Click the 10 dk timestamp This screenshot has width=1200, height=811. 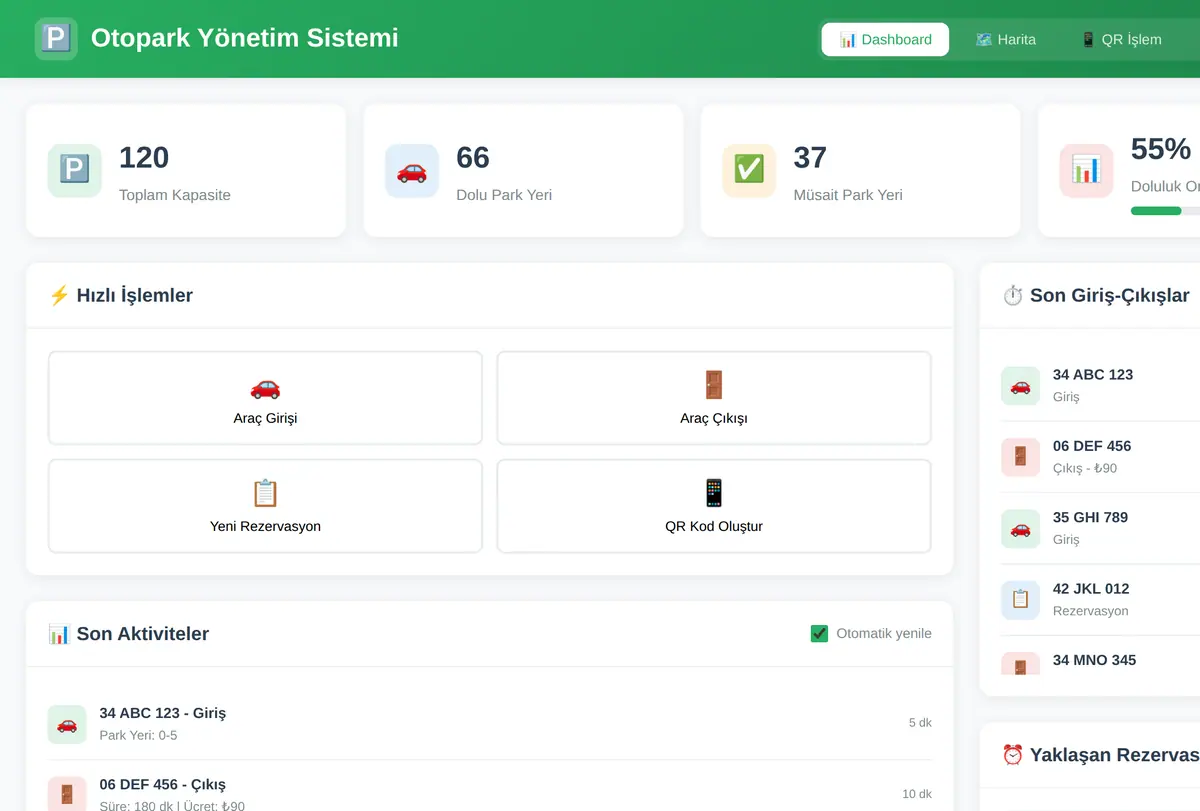[x=917, y=794]
